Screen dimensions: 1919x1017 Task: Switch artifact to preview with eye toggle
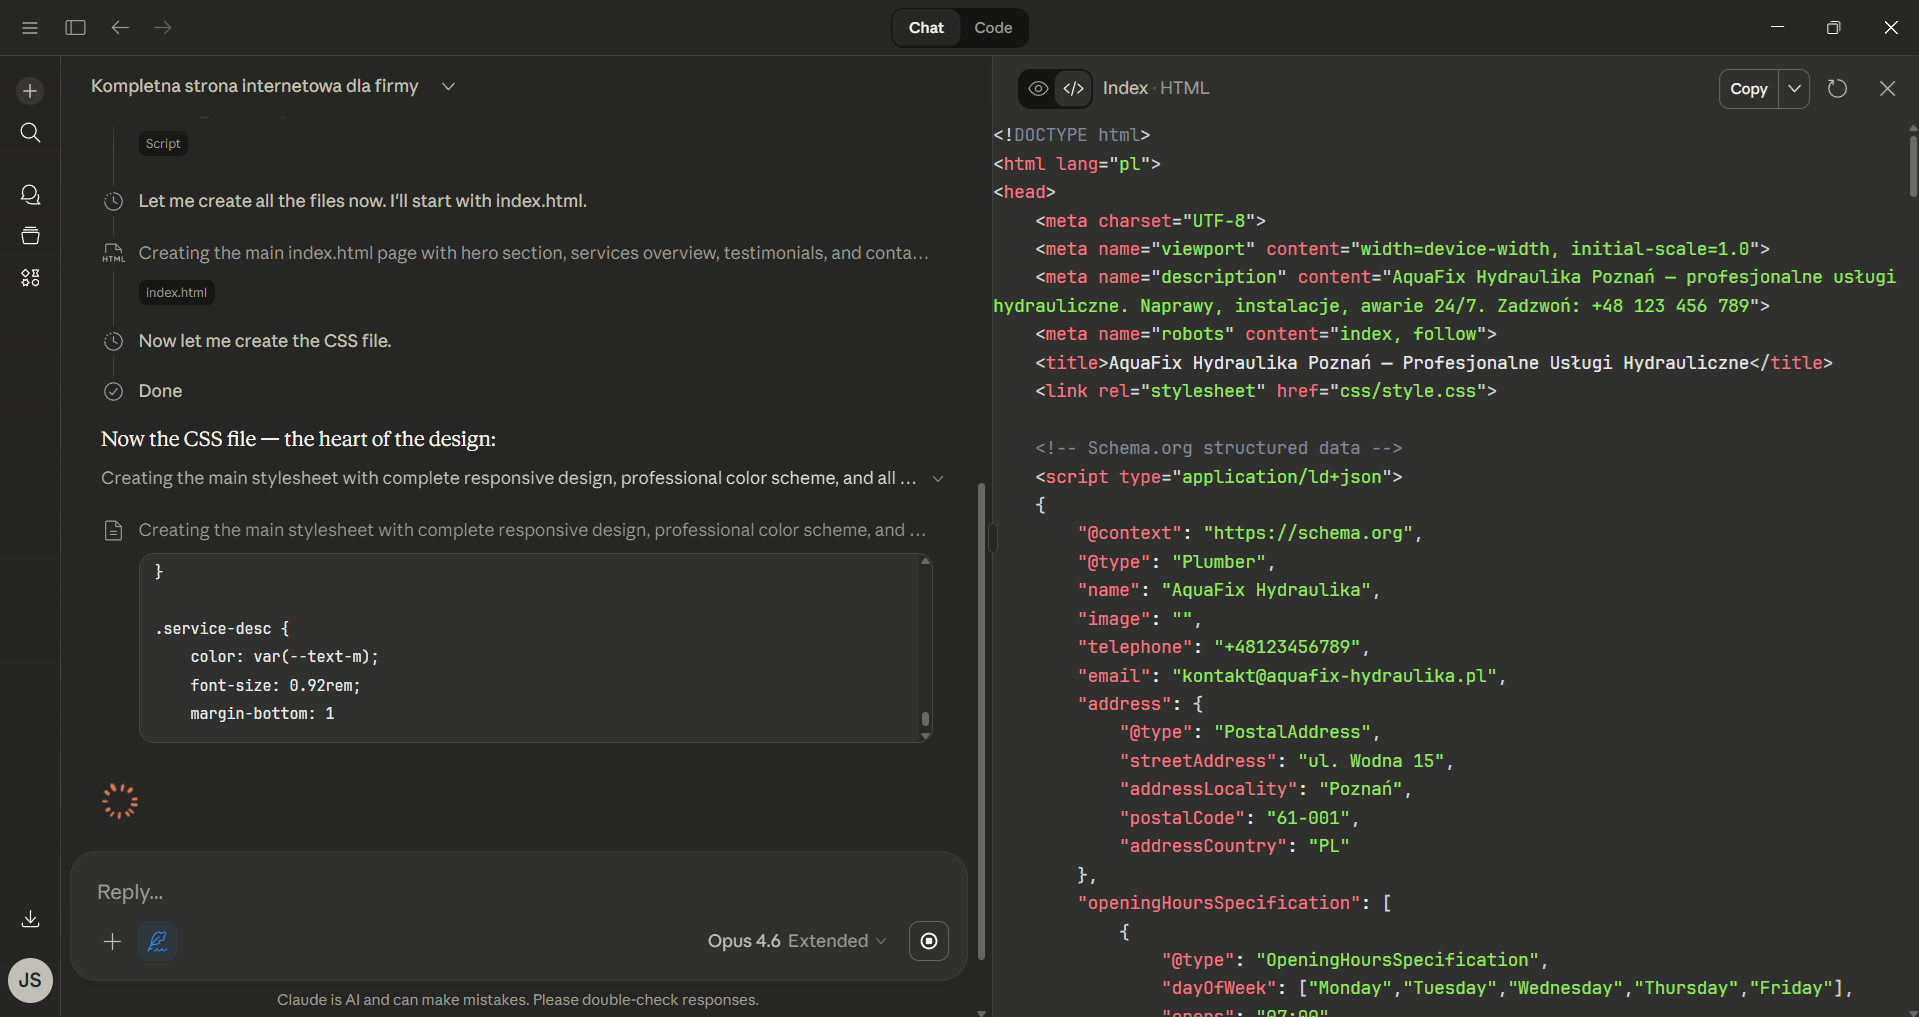tap(1037, 88)
